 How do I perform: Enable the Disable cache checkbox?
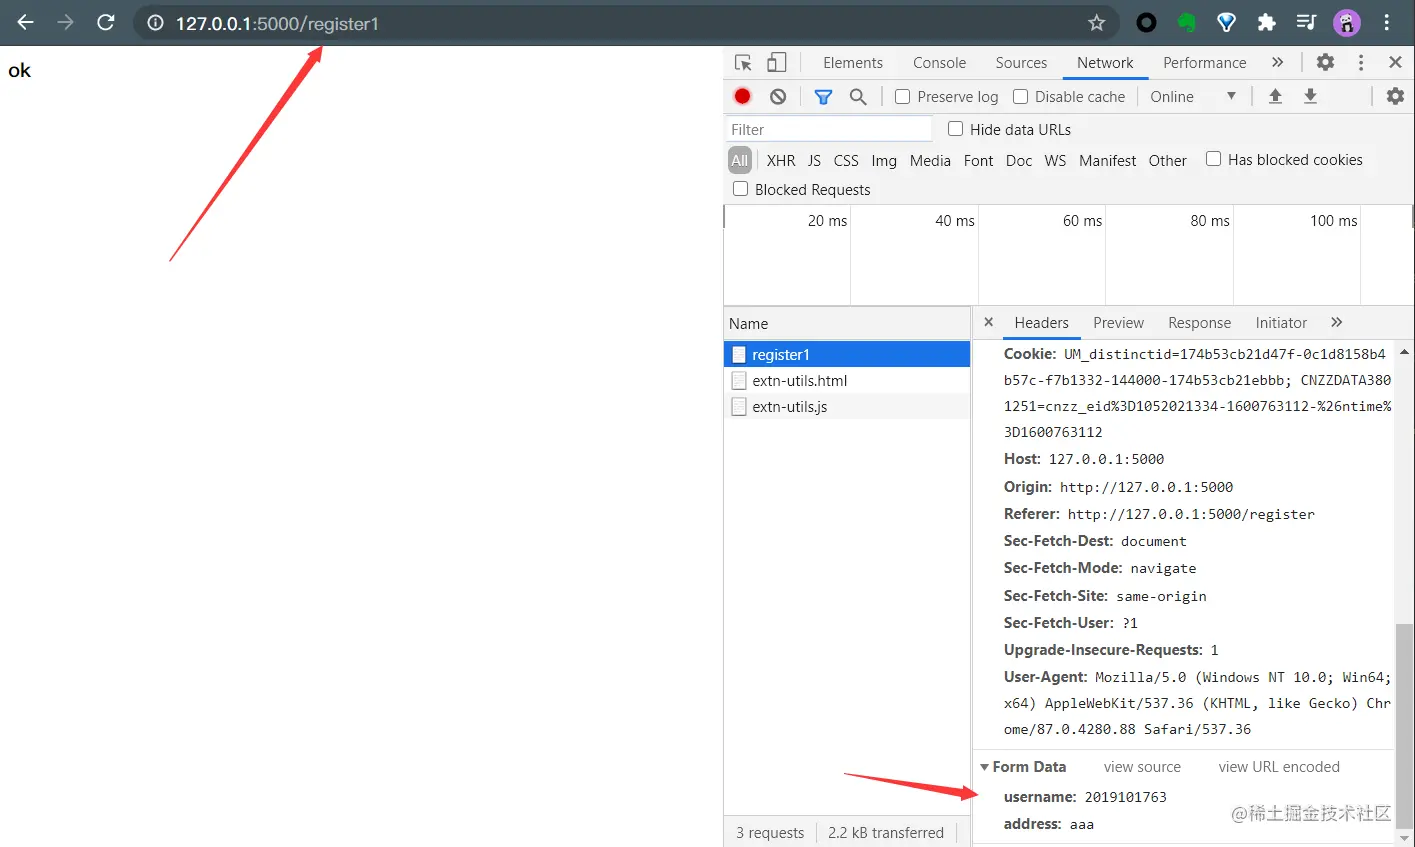pos(1020,96)
